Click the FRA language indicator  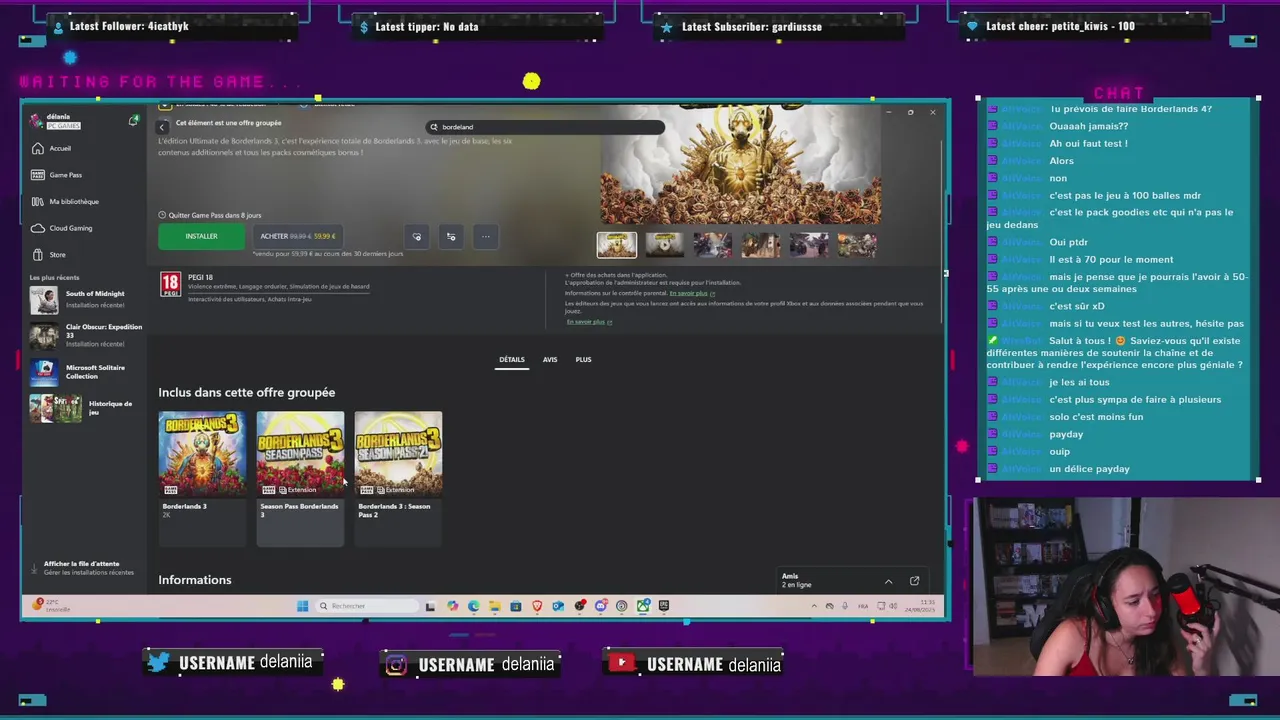863,606
